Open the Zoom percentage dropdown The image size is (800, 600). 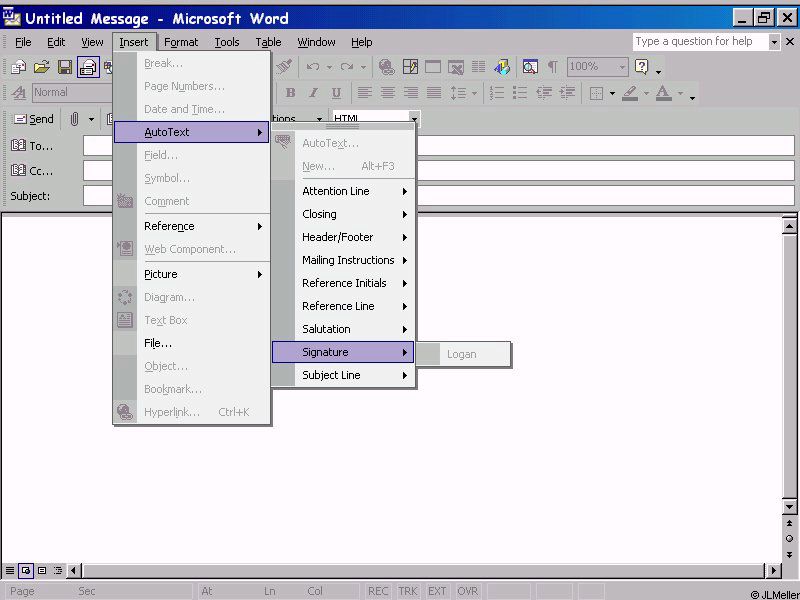click(x=622, y=67)
